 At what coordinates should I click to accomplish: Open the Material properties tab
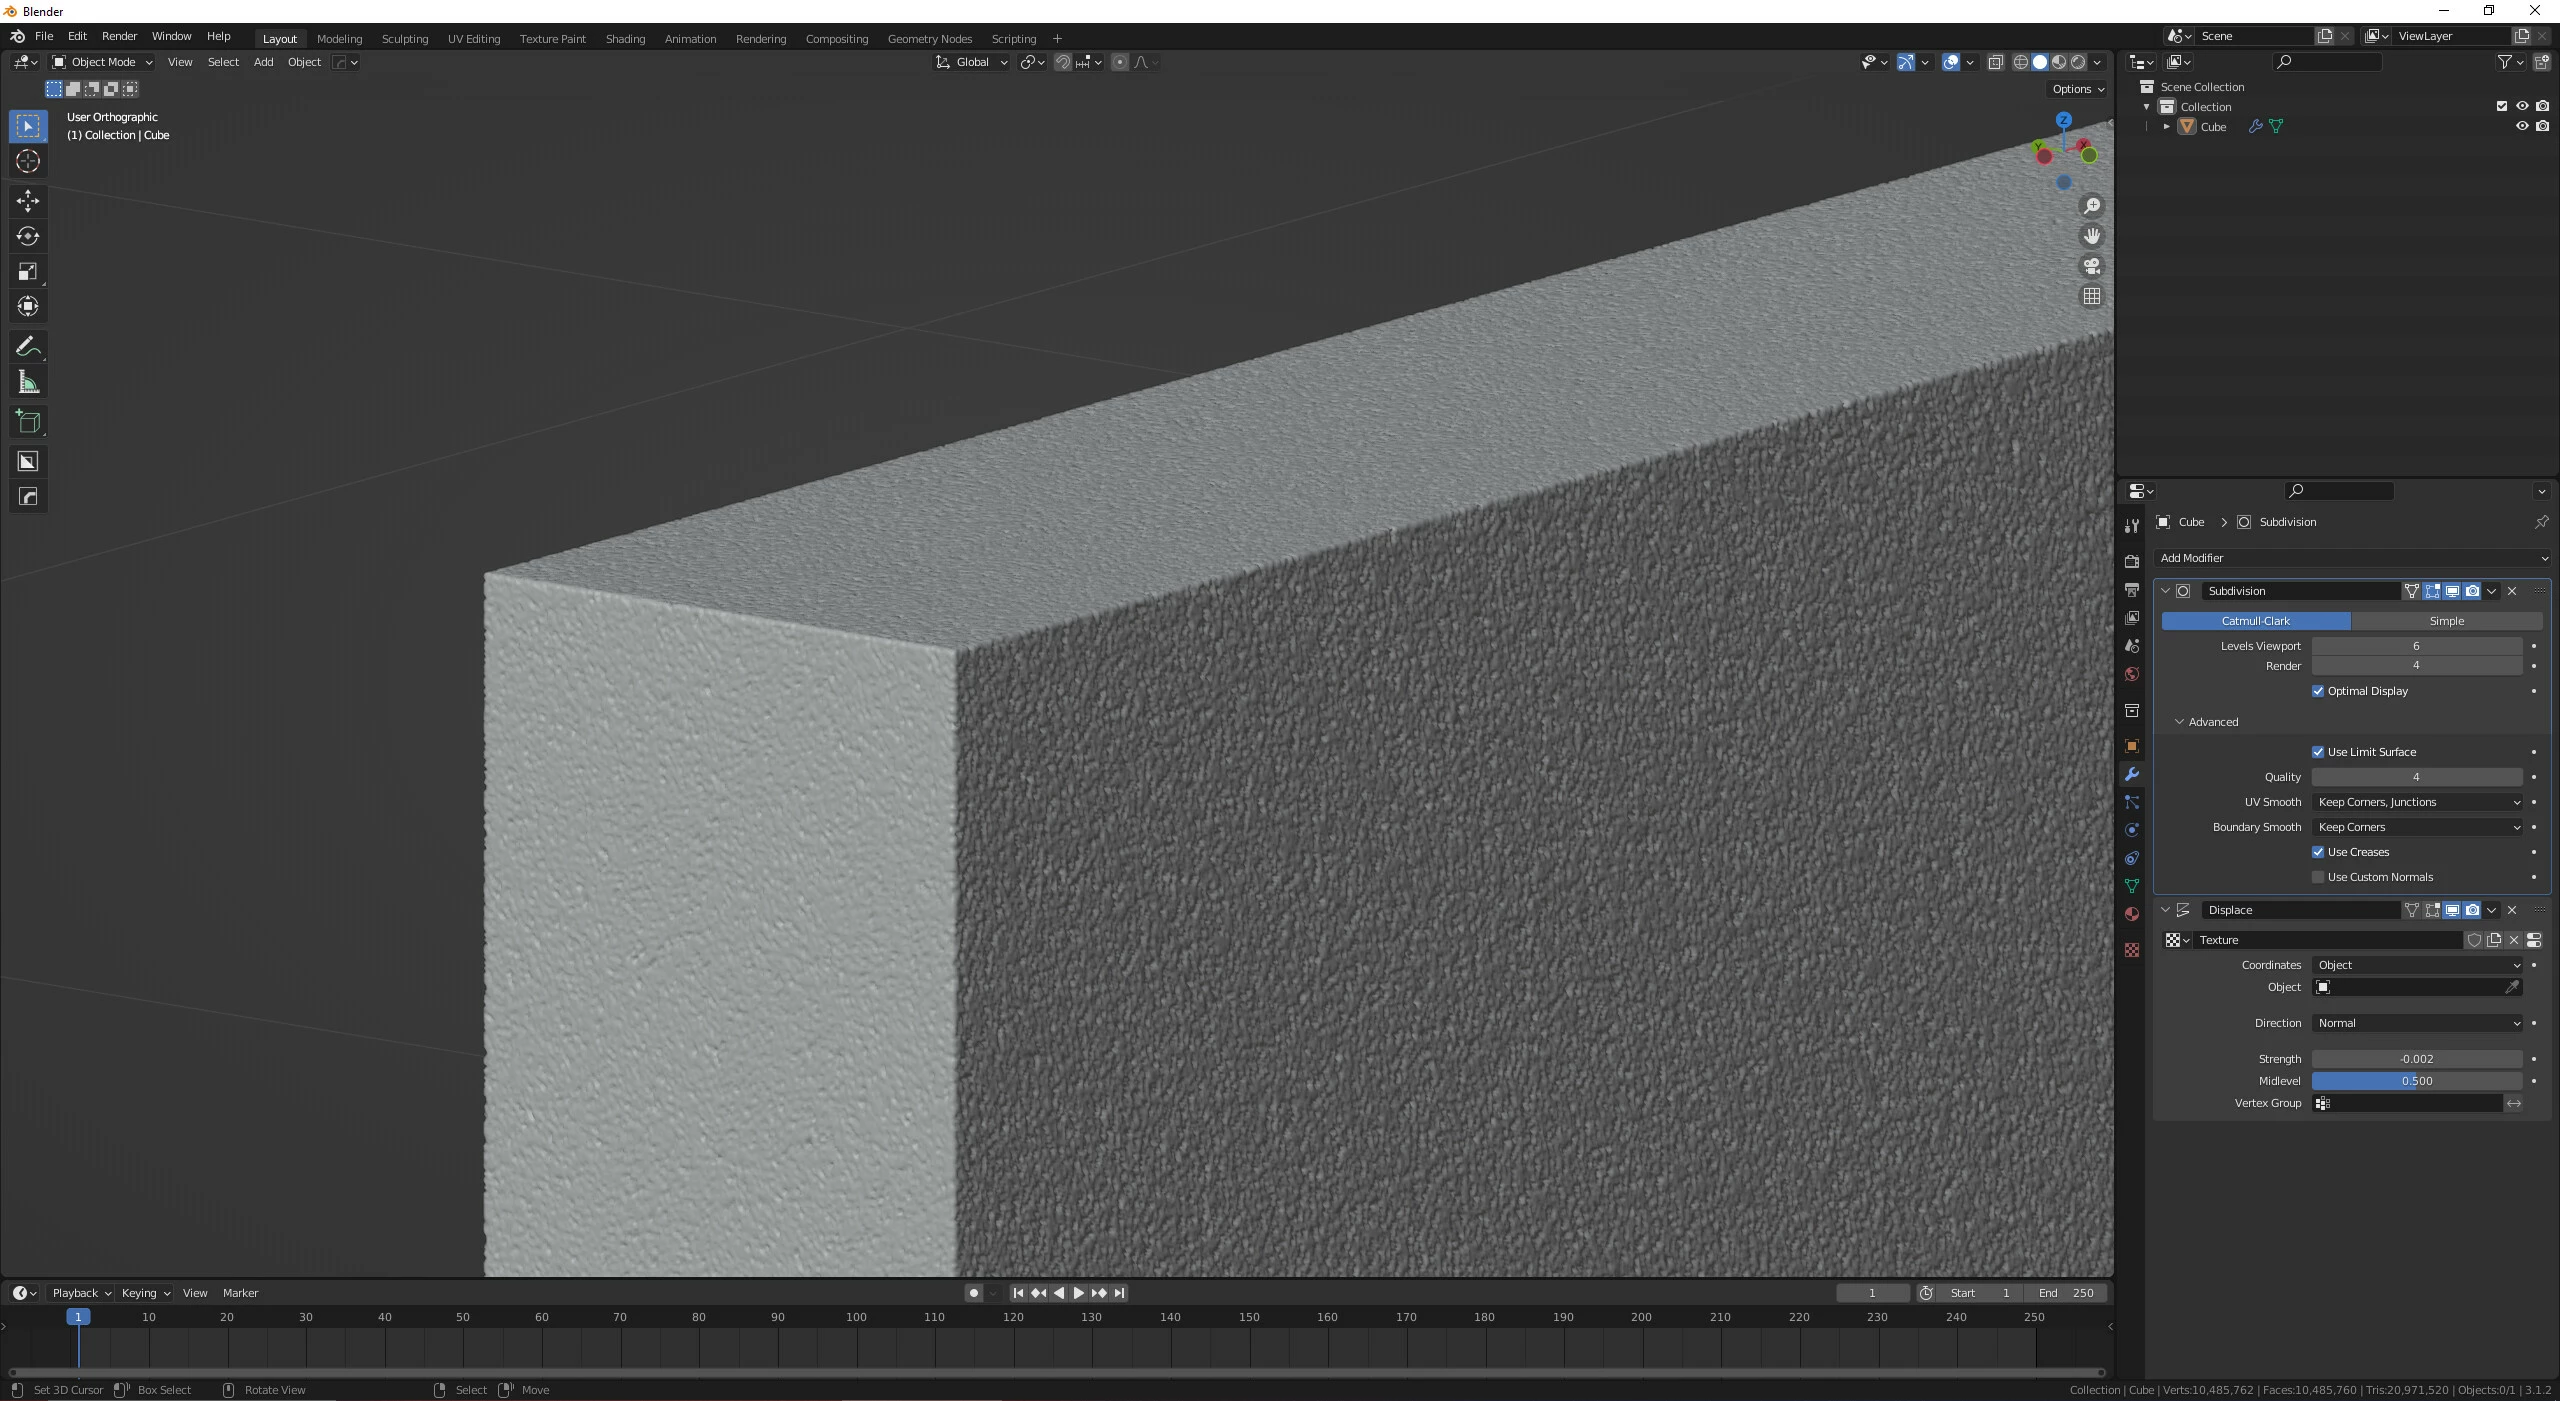2131,914
